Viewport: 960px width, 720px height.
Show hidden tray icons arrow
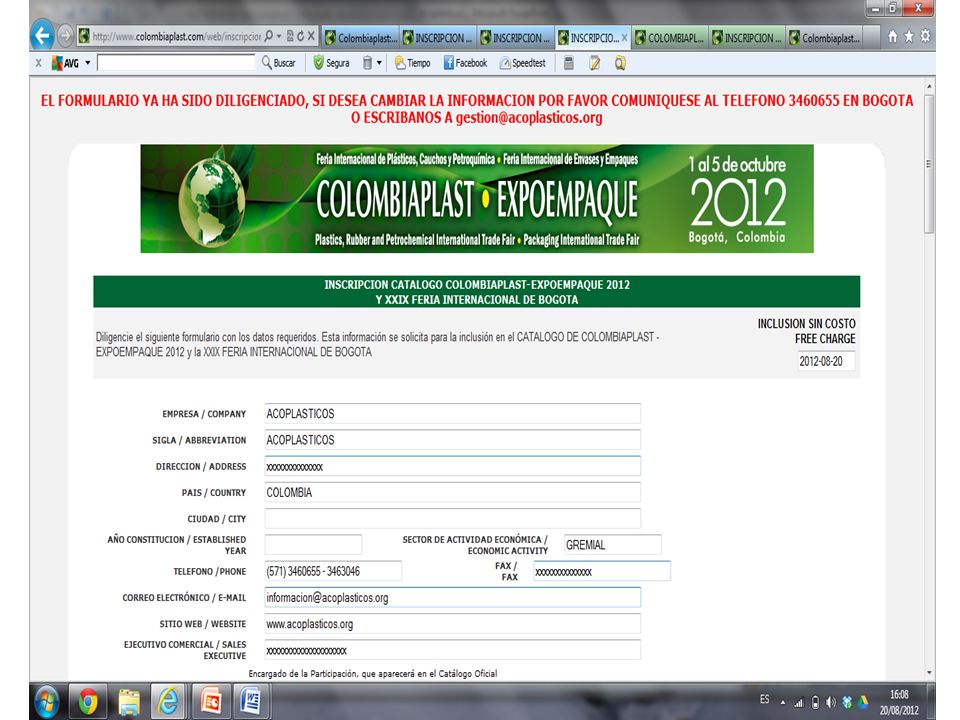[x=782, y=702]
